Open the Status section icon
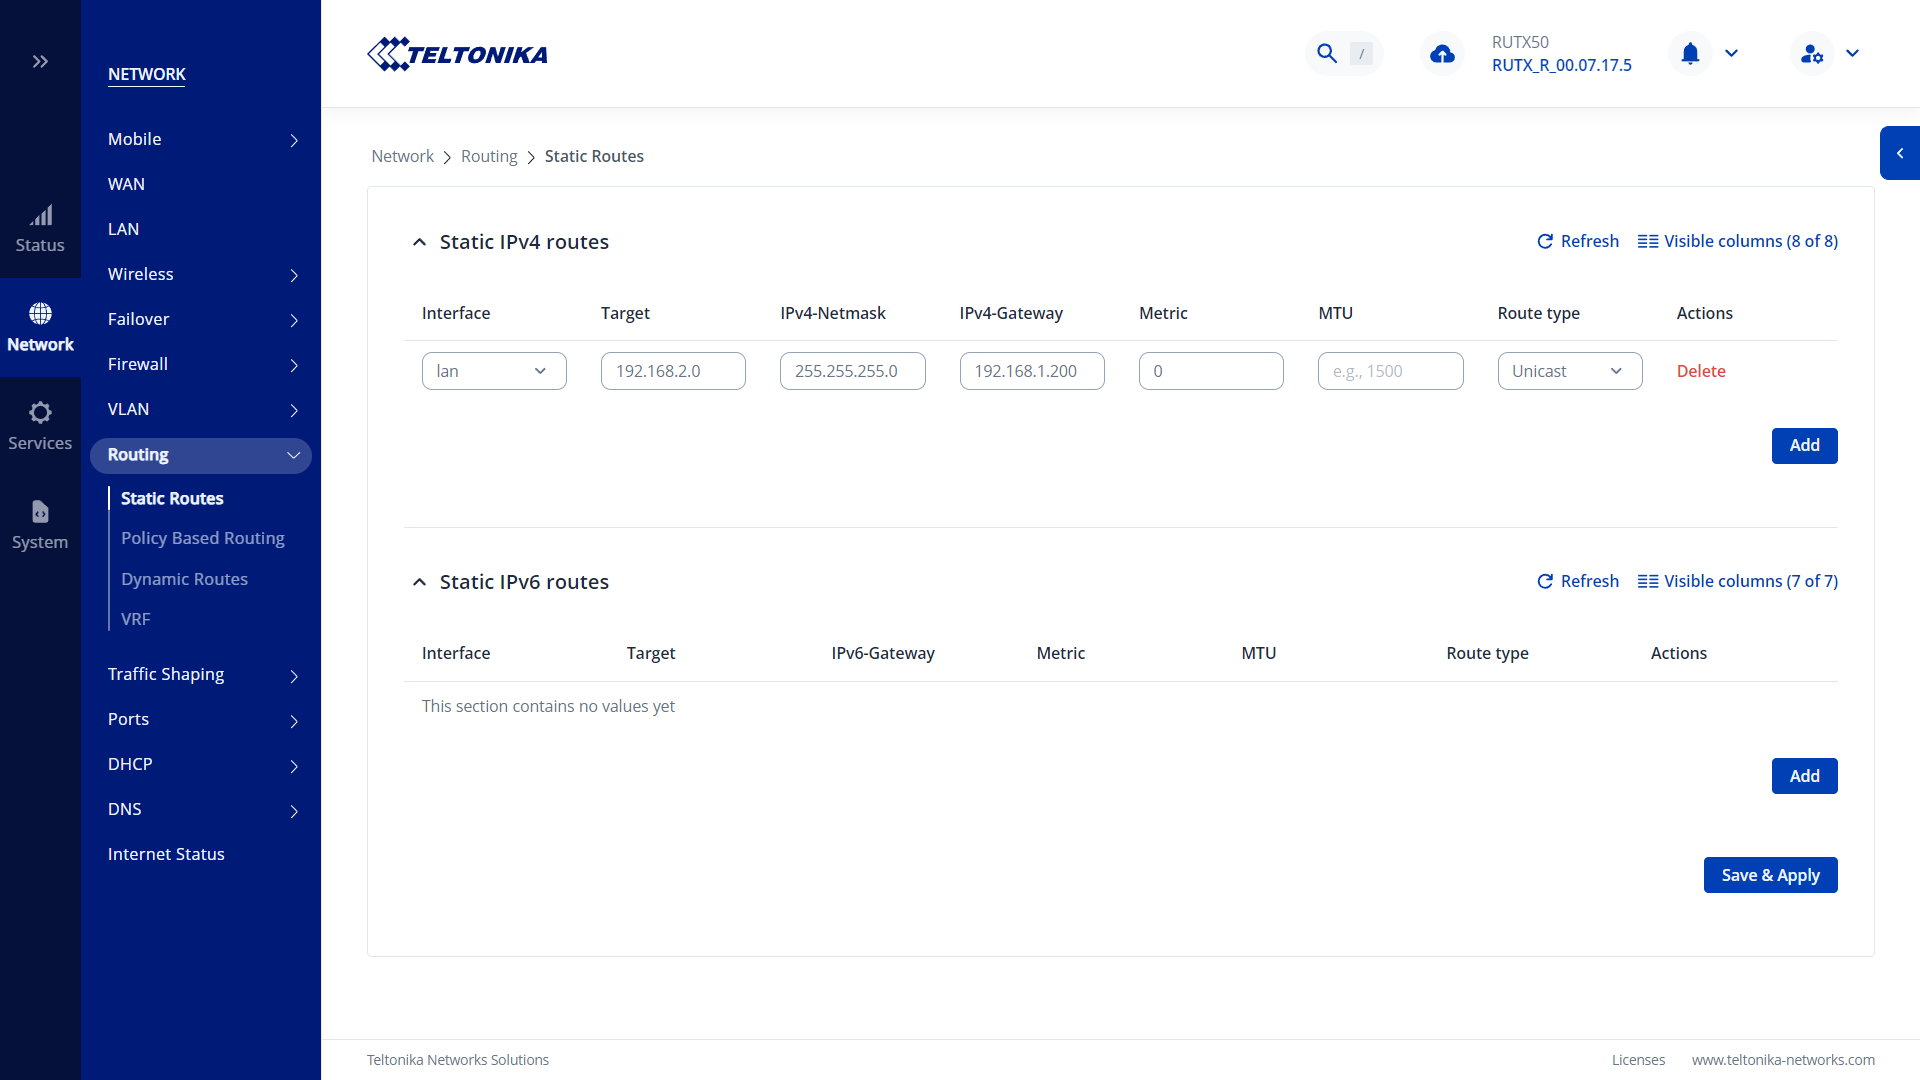The width and height of the screenshot is (1920, 1080). pyautogui.click(x=40, y=229)
